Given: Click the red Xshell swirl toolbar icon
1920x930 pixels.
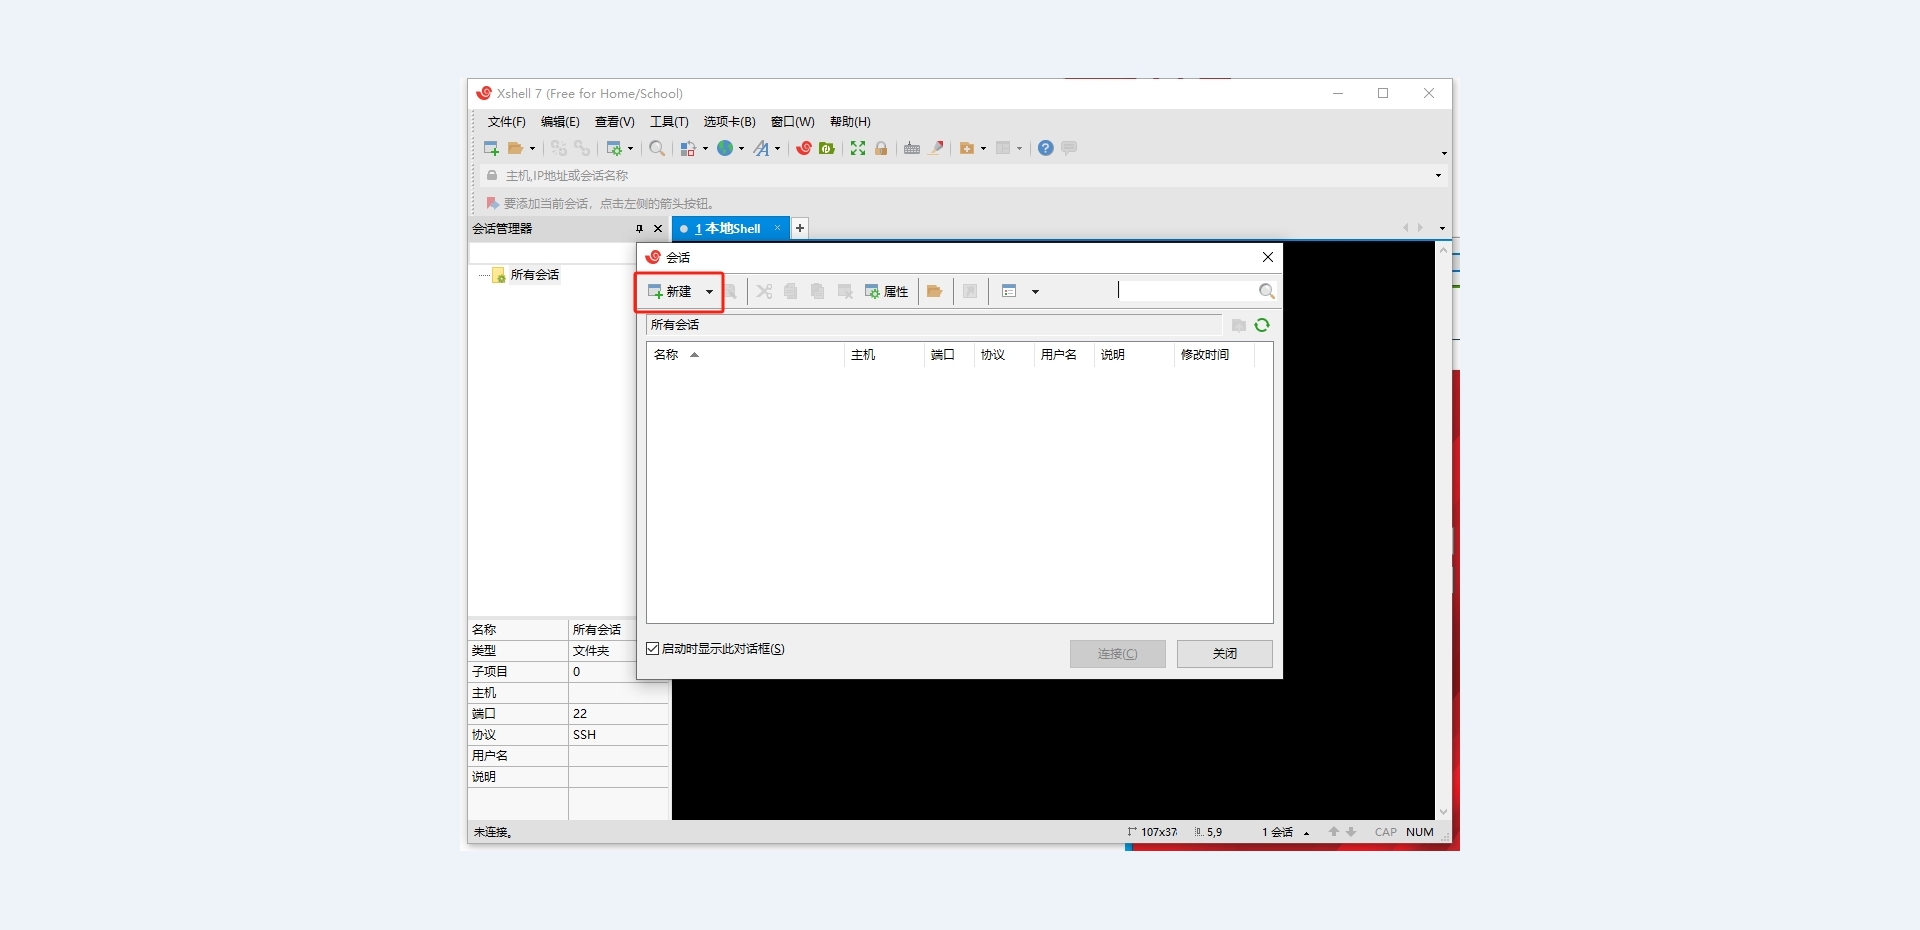Looking at the screenshot, I should (x=803, y=148).
